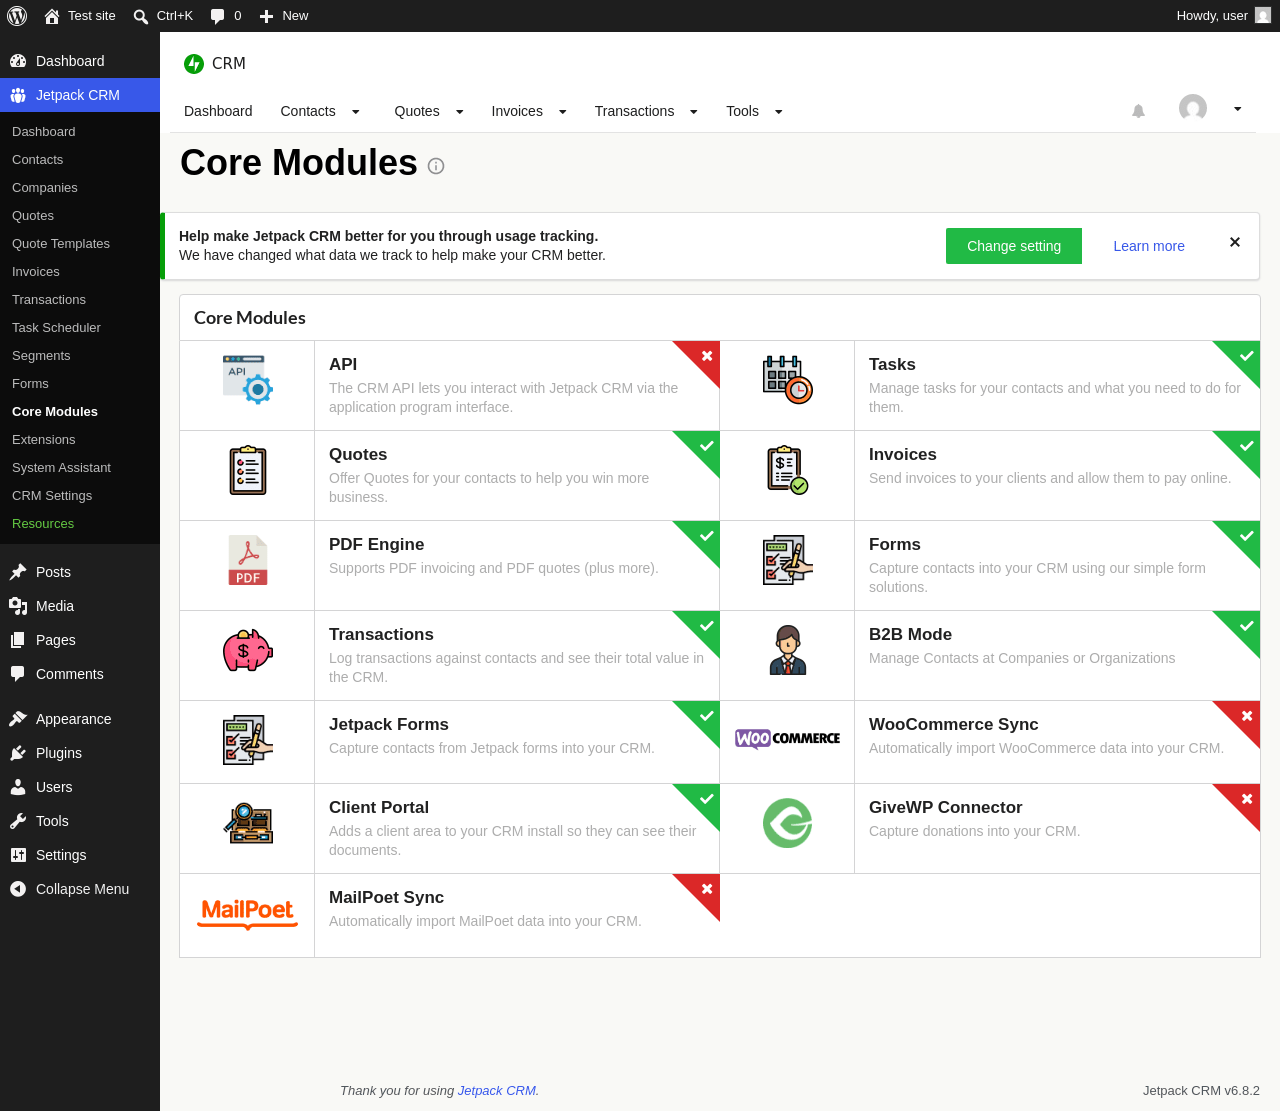The height and width of the screenshot is (1111, 1280).
Task: Expand the Transactions dropdown arrow
Action: (693, 112)
